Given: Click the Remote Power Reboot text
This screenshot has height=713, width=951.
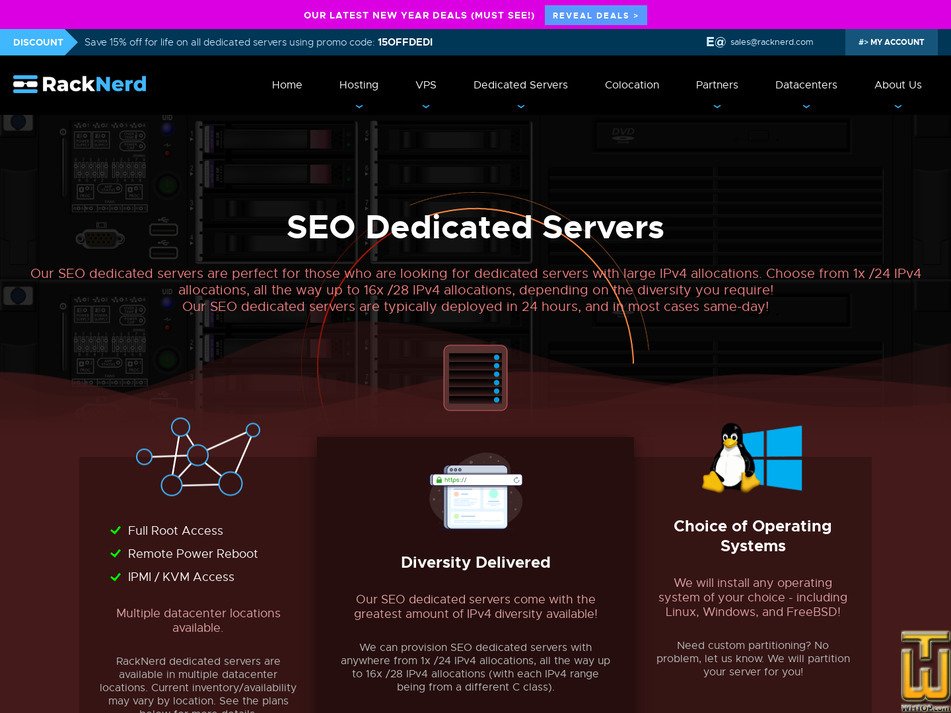Looking at the screenshot, I should click(193, 554).
